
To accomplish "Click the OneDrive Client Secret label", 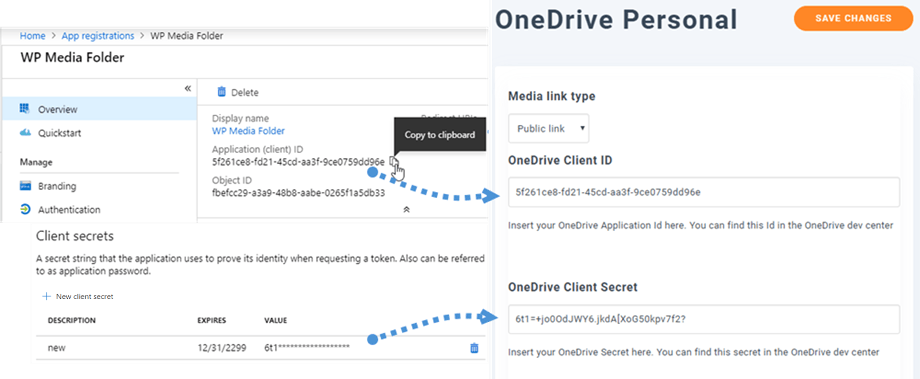I will tap(573, 287).
